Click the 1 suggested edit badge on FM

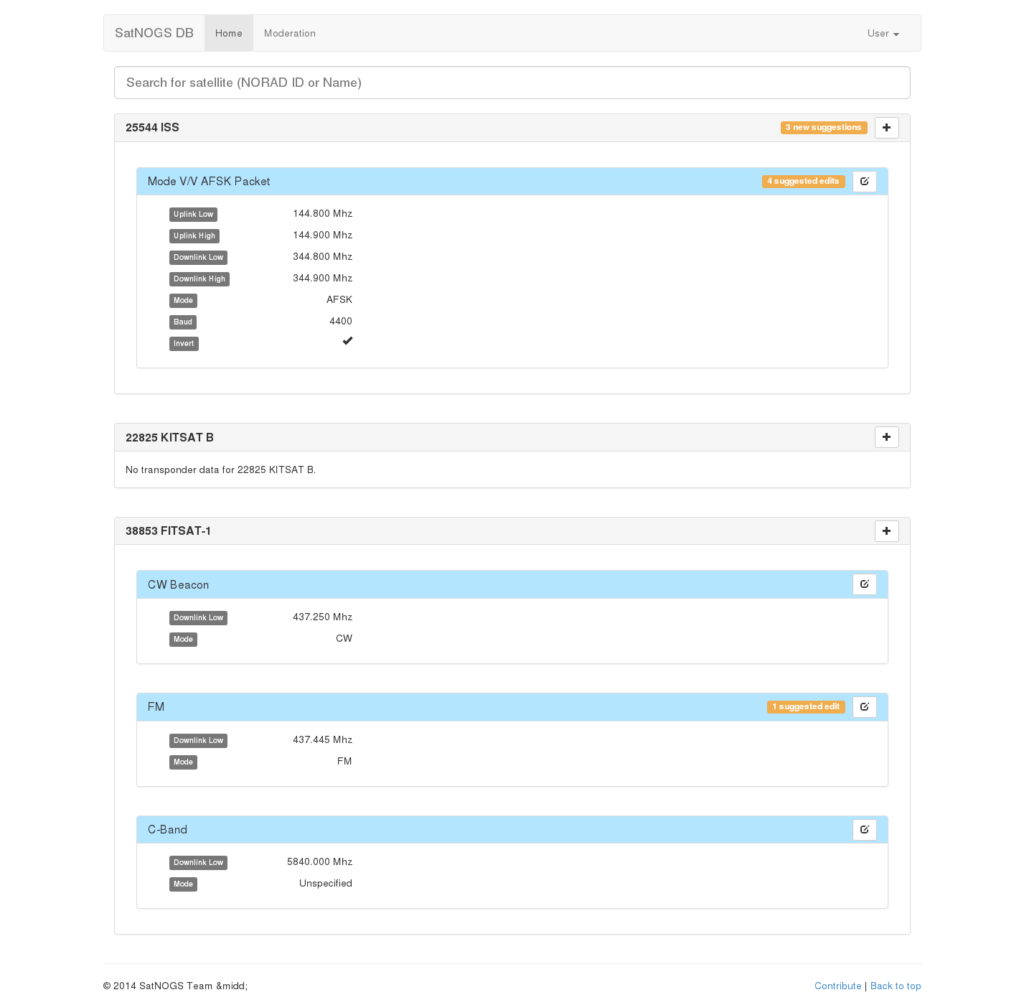click(x=806, y=707)
